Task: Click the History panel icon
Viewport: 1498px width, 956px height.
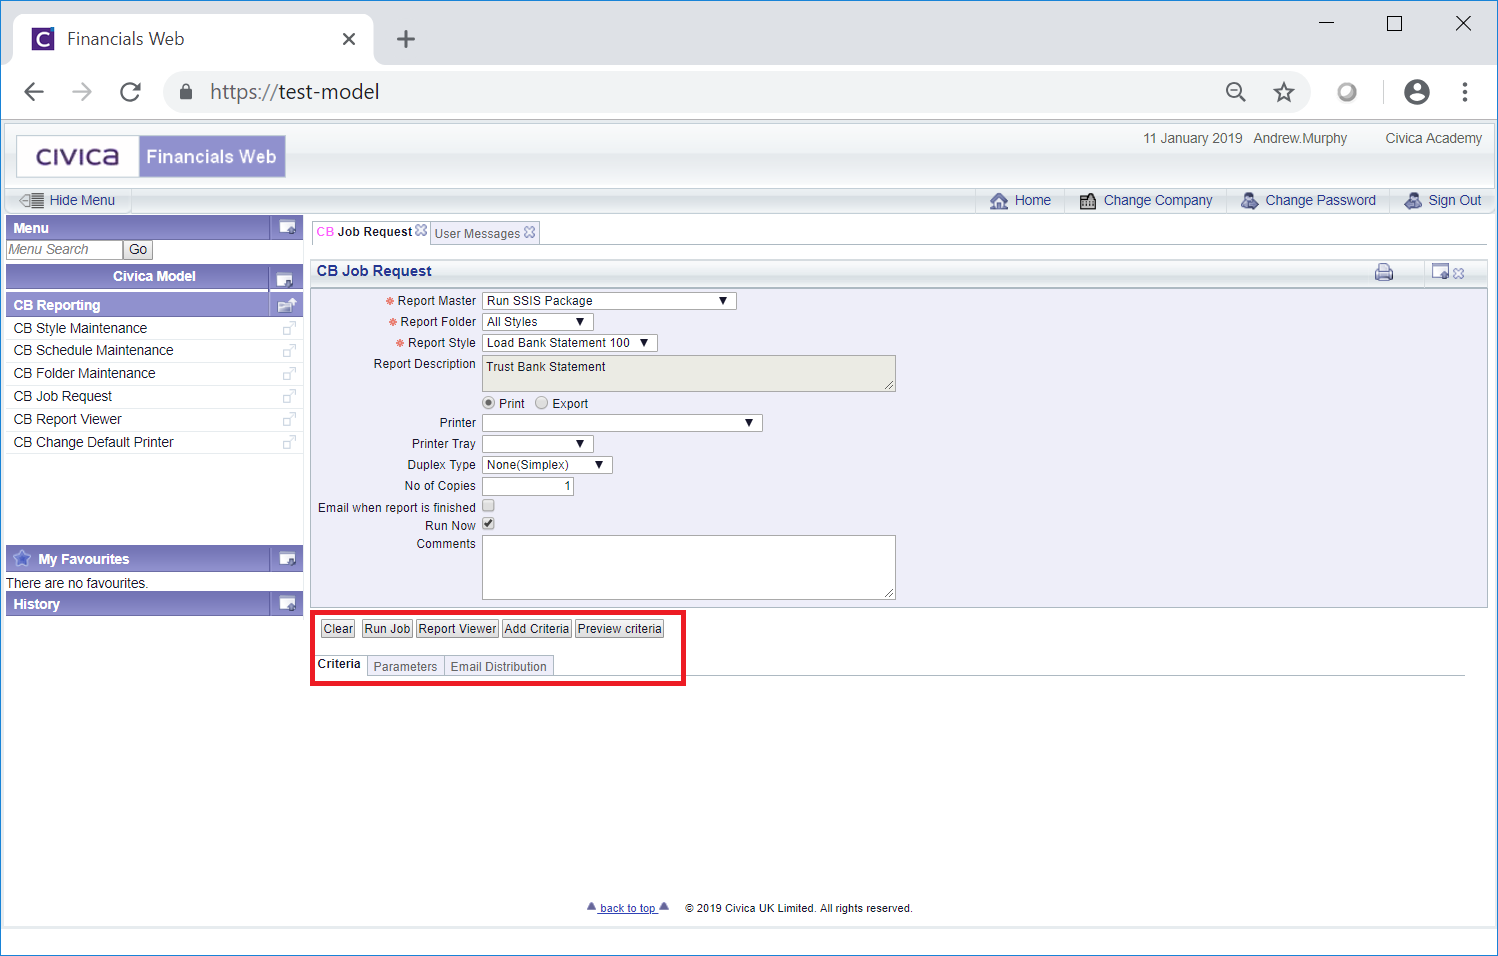Action: point(287,604)
